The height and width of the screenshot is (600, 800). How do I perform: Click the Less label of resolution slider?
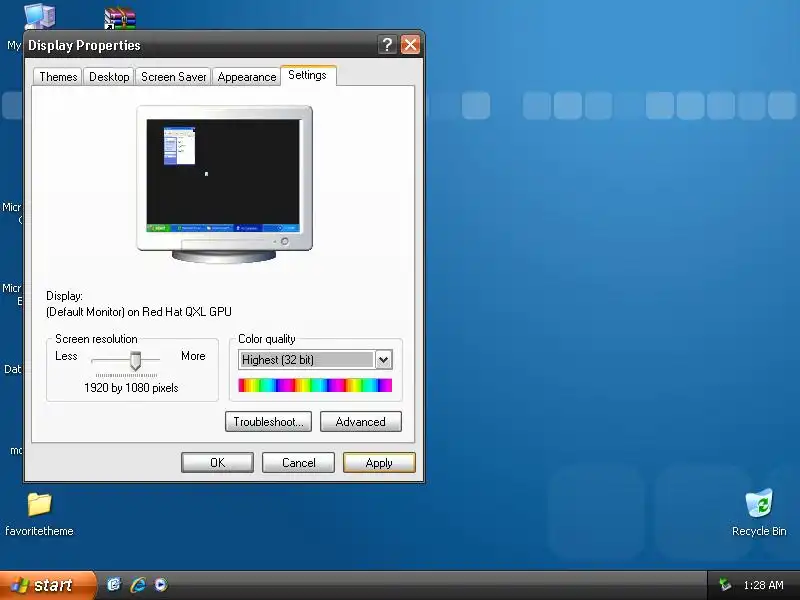66,356
